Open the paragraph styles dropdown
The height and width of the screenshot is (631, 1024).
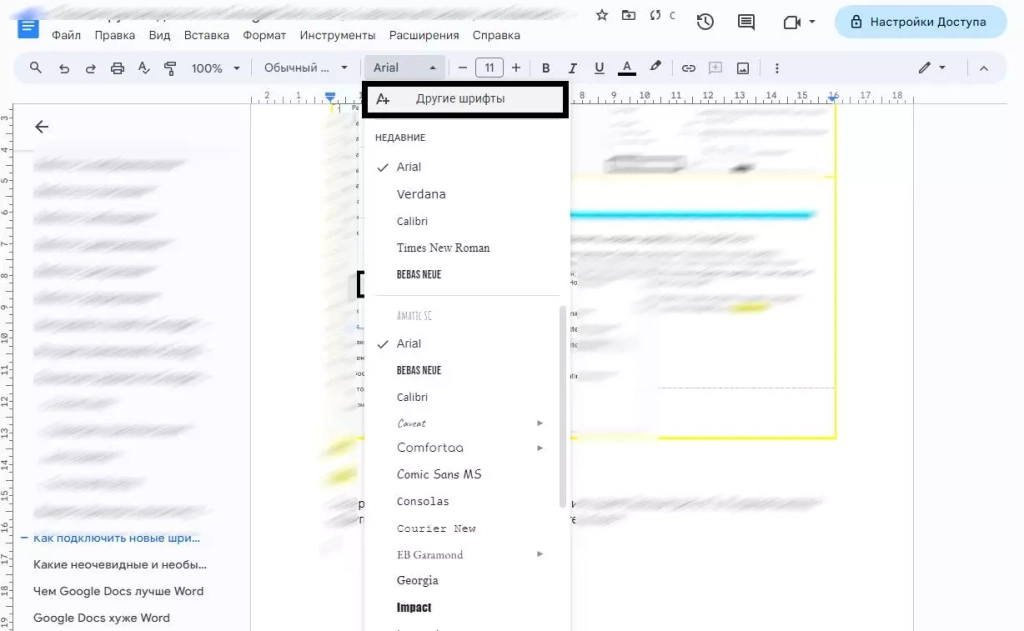[300, 67]
